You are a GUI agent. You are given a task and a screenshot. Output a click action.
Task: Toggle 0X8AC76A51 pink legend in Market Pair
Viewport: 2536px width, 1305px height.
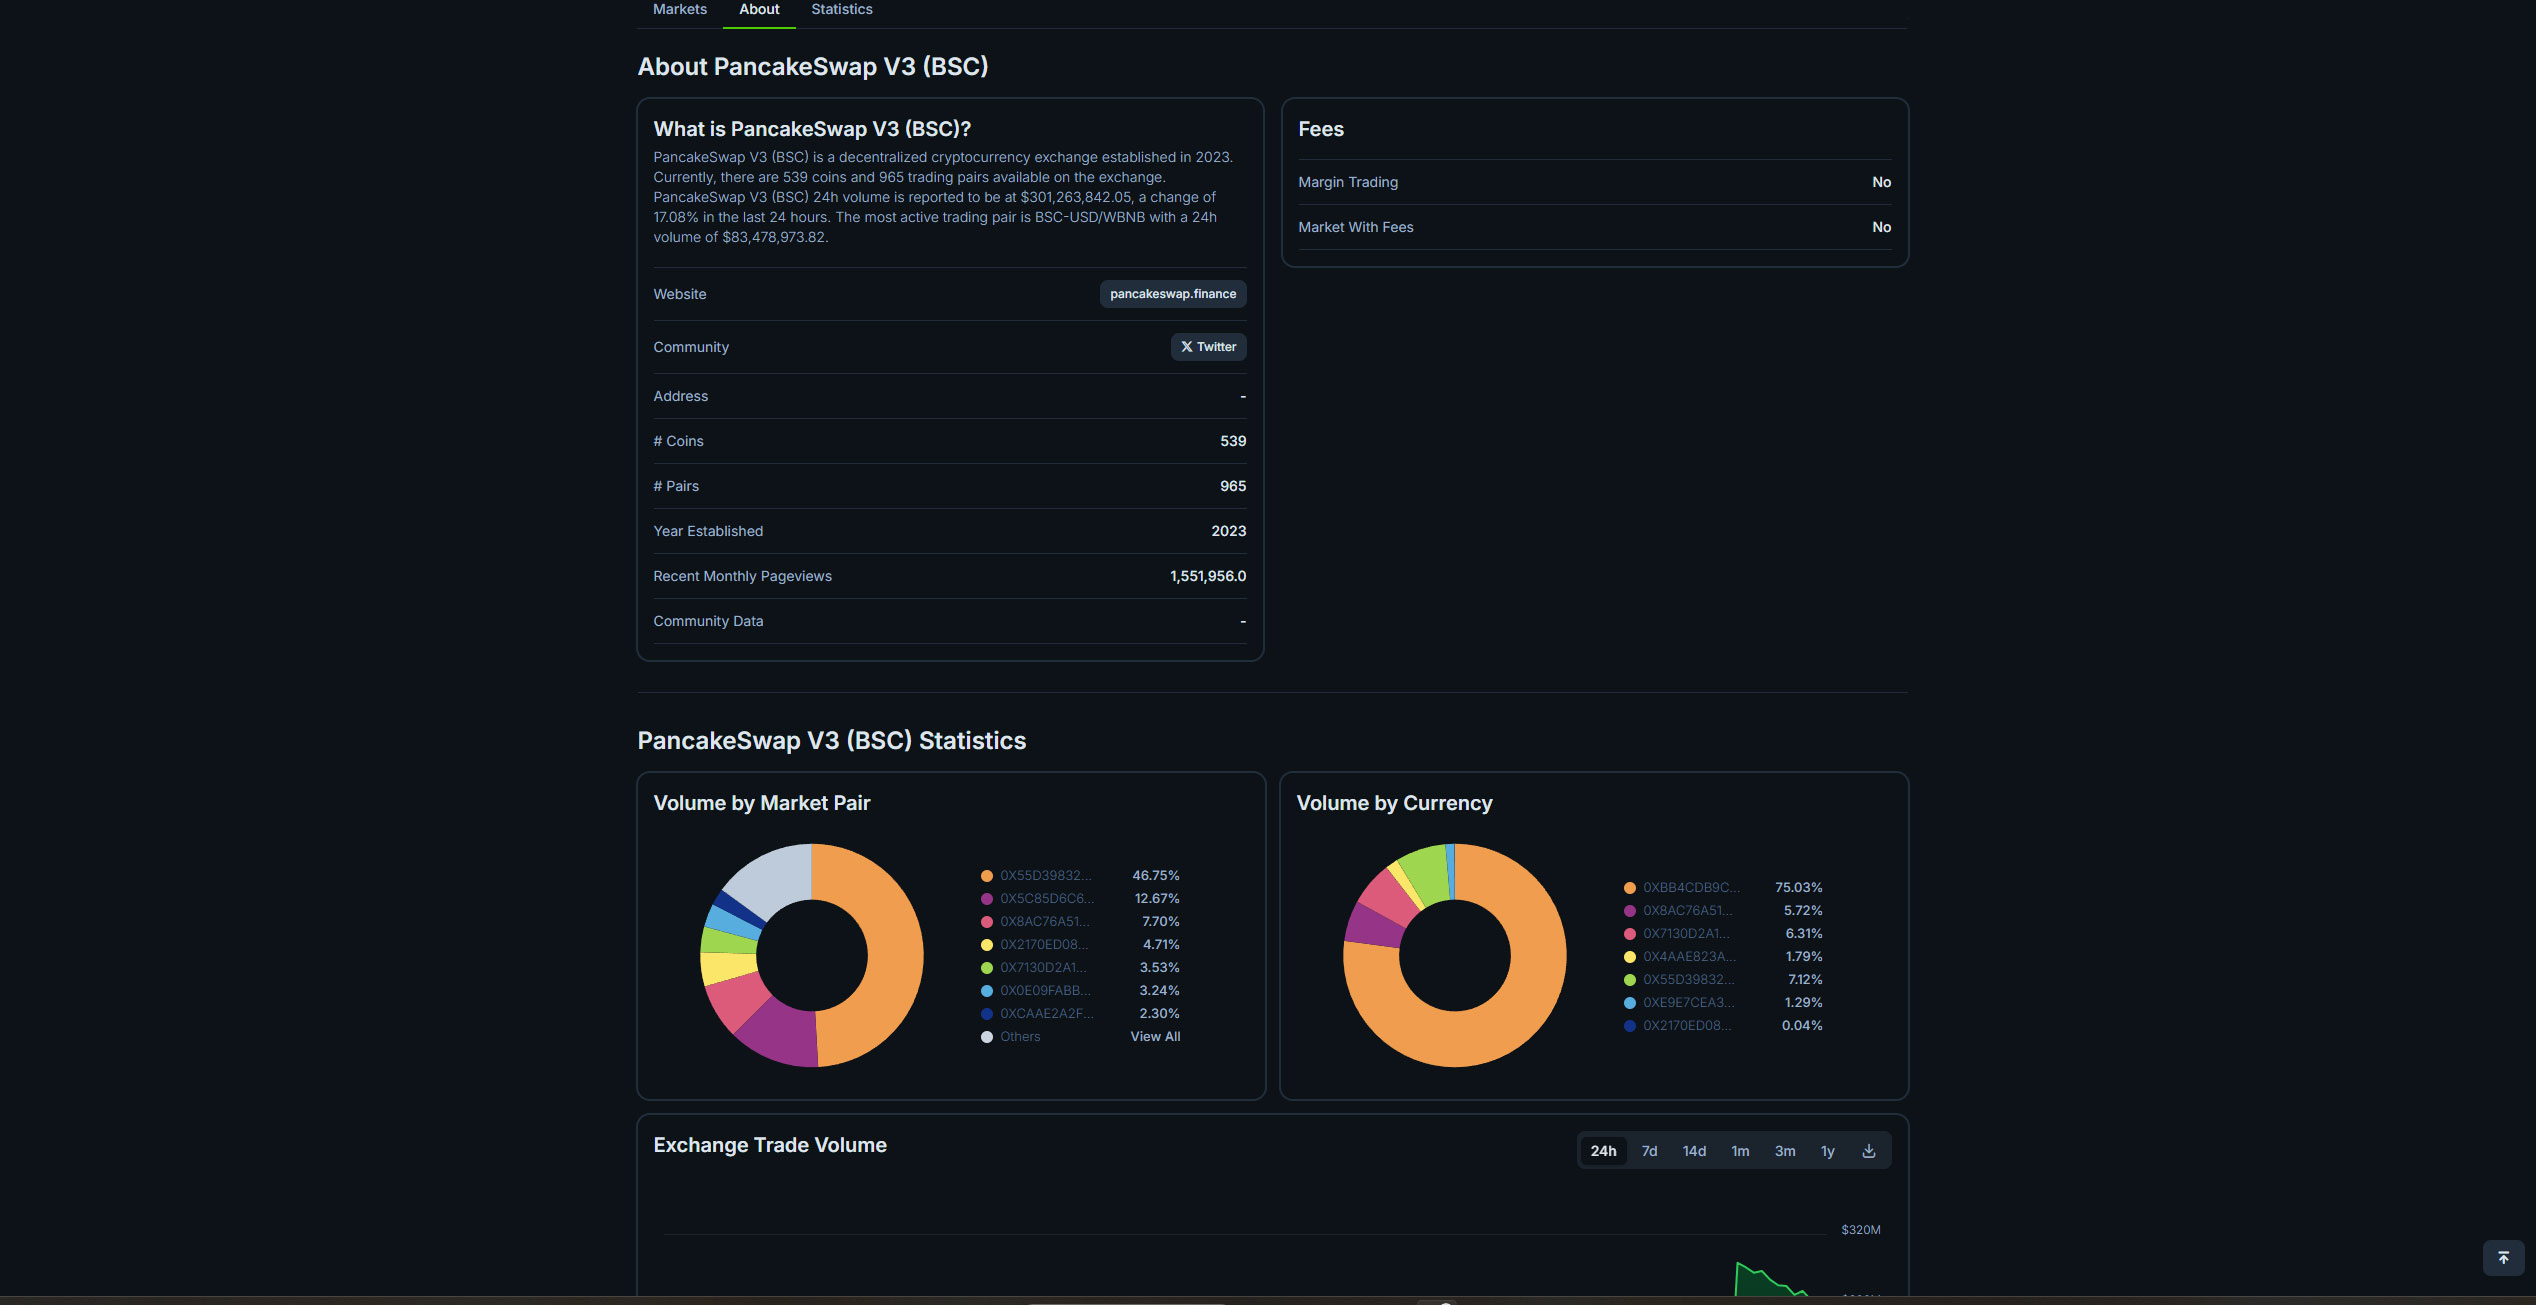click(x=986, y=922)
